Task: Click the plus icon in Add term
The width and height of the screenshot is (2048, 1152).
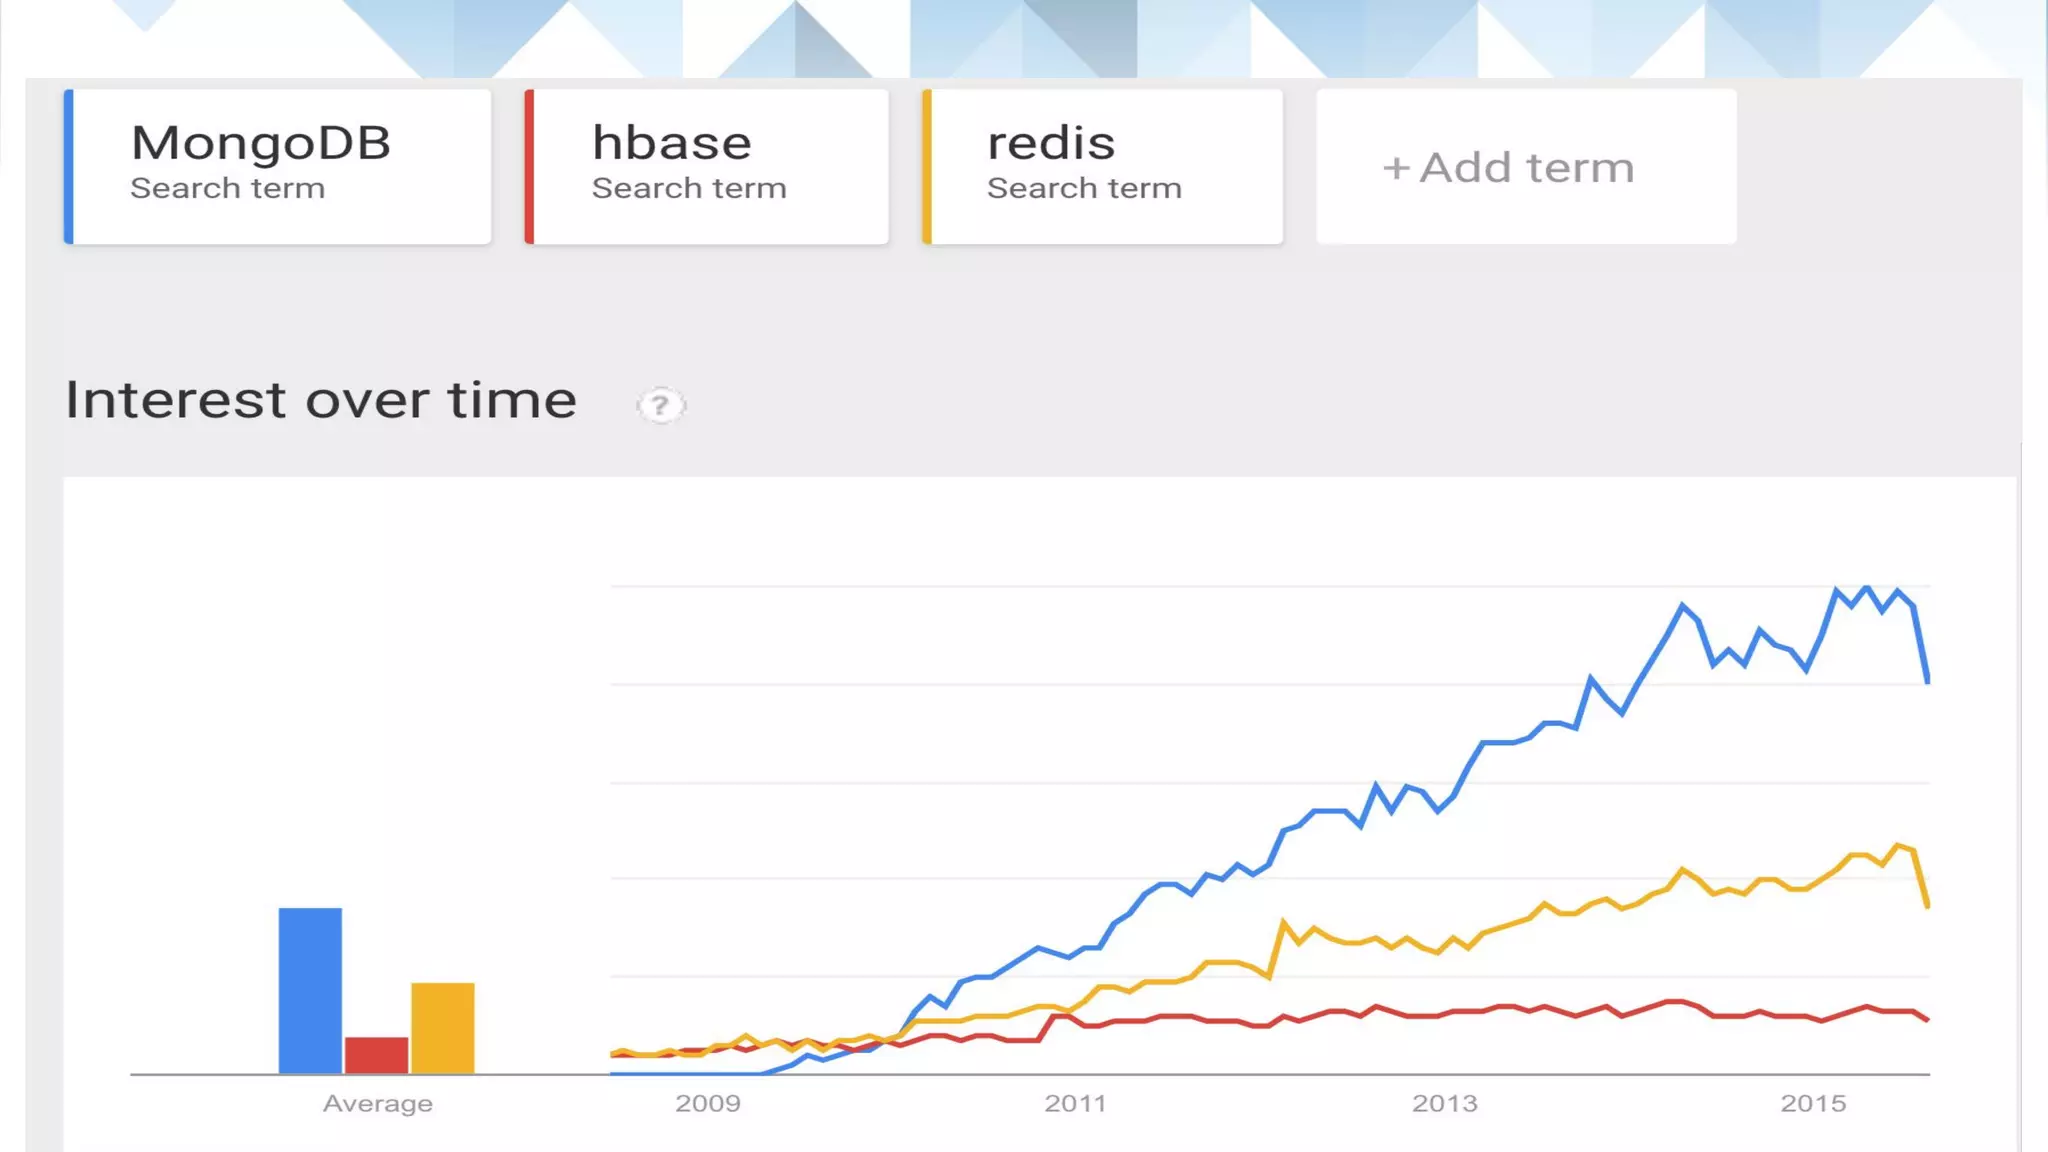Action: [x=1396, y=168]
